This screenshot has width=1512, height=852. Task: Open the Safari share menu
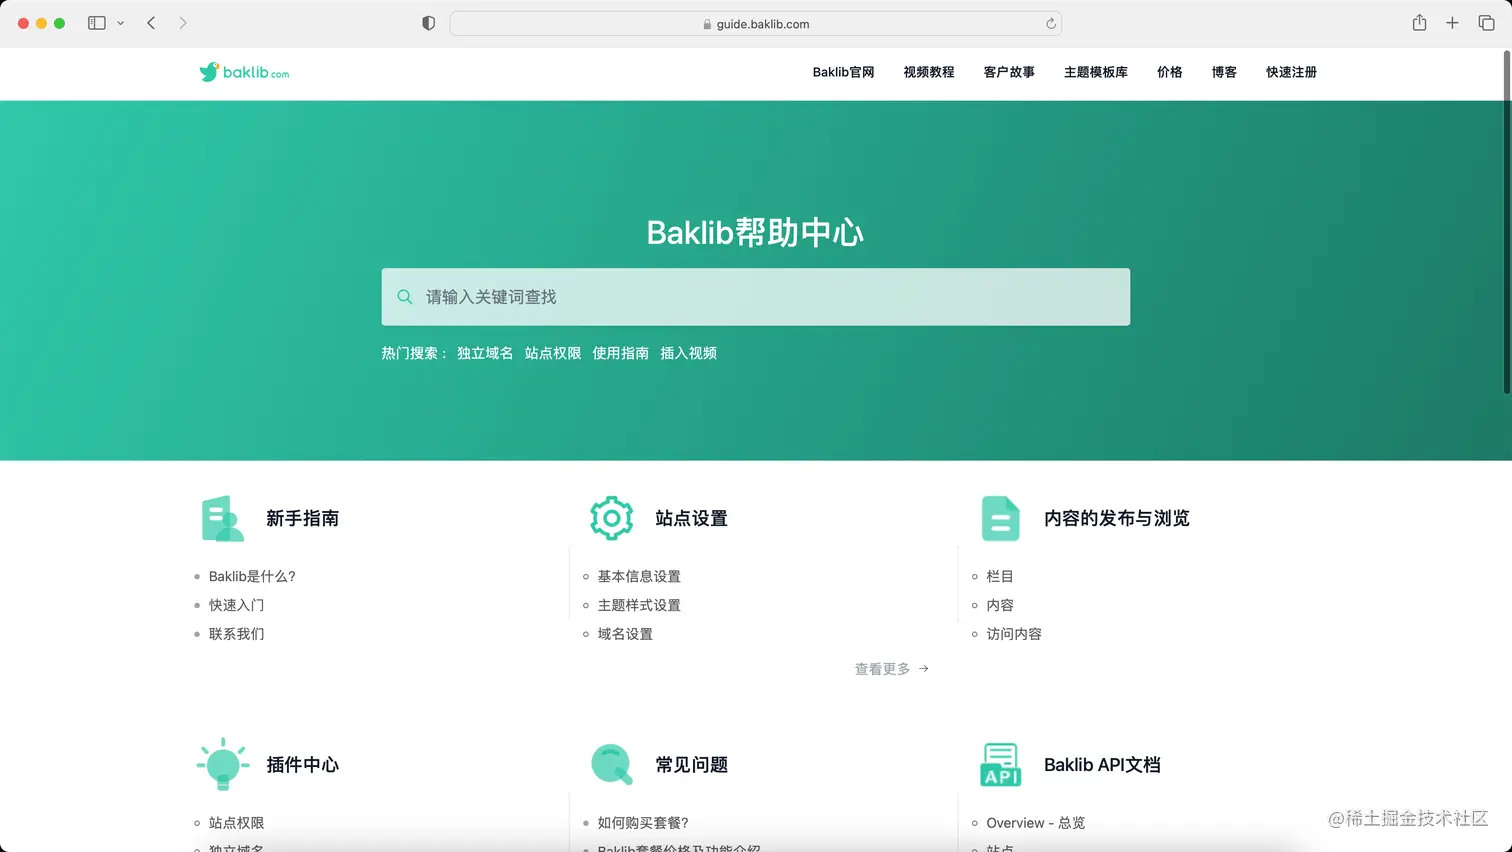1419,22
